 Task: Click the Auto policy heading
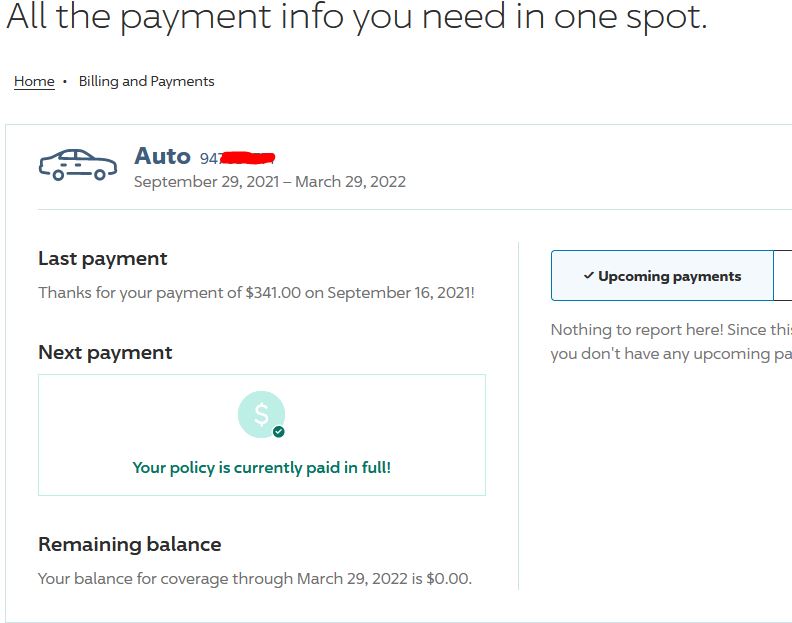point(162,156)
